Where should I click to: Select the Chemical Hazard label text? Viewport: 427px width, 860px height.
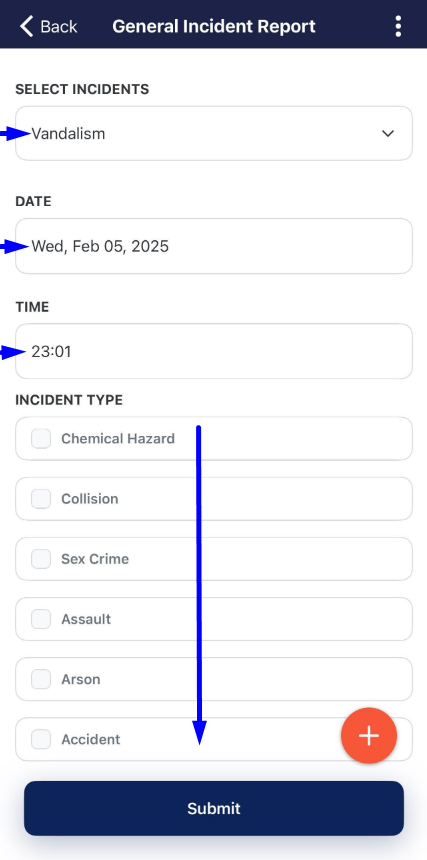[x=118, y=439]
